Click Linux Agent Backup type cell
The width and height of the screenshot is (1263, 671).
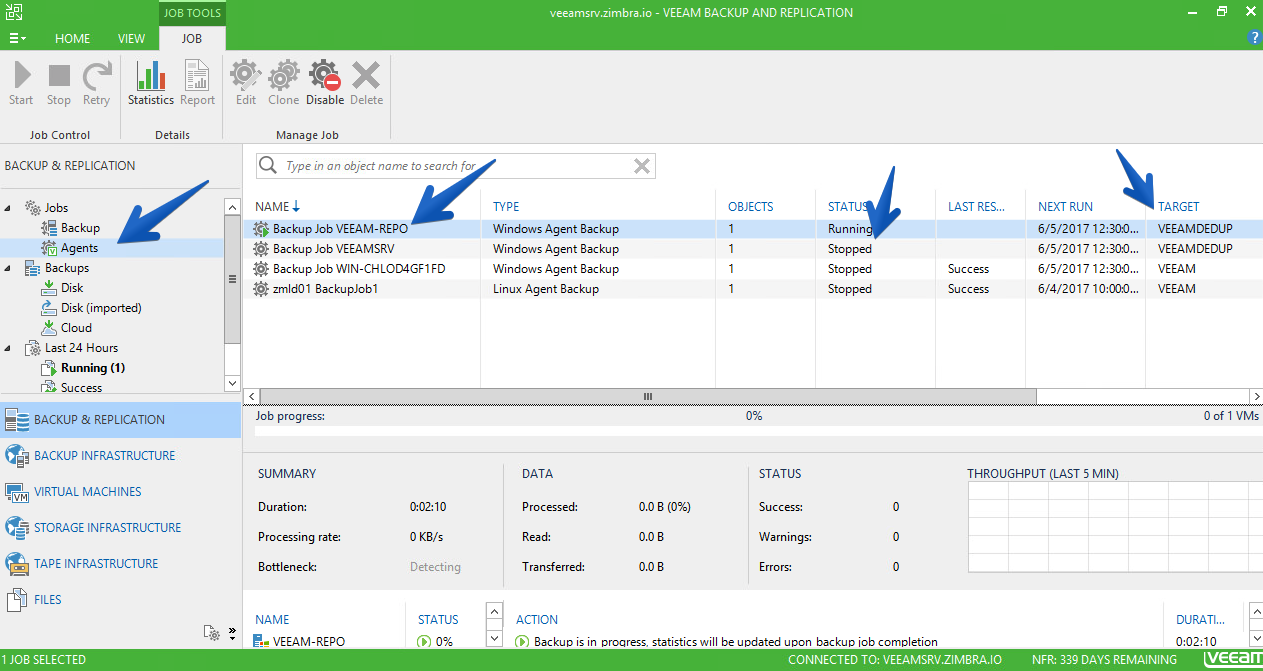(x=546, y=289)
